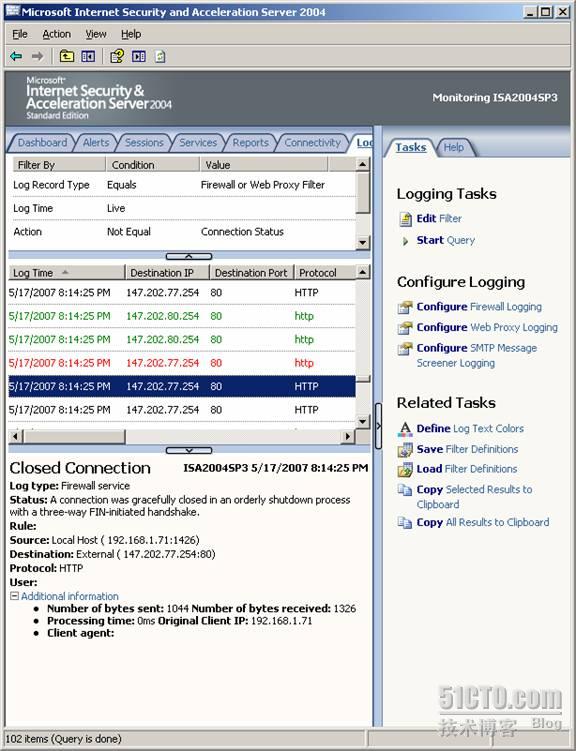Toggle the console tree pane icon

(88, 57)
